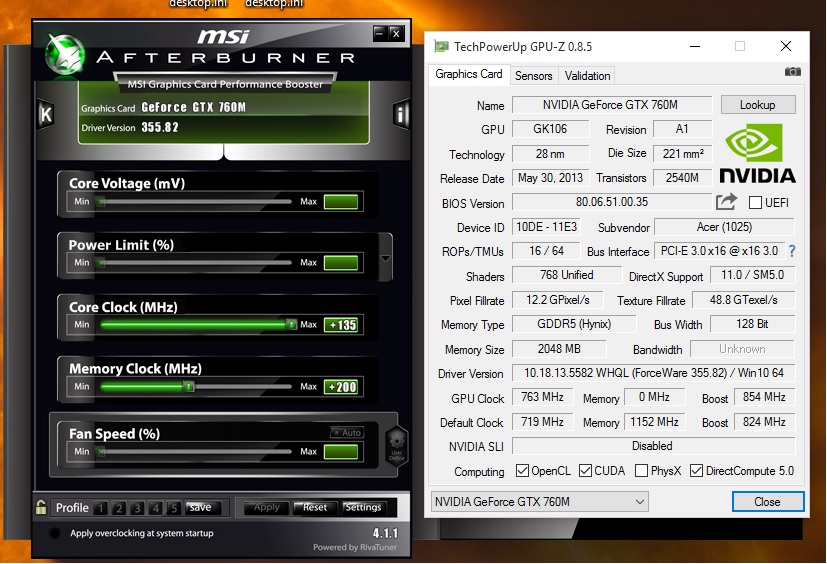This screenshot has width=827, height=564.
Task: Click the NVIDIA logo in GPU-Z
Action: 757,154
